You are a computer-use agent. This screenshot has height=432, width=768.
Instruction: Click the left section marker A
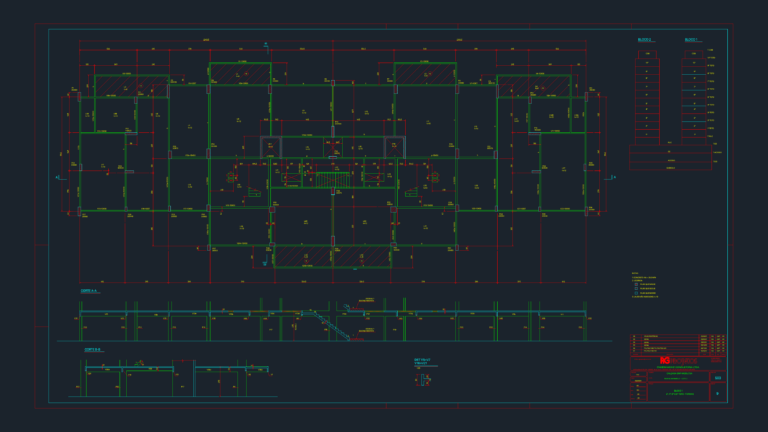pos(59,178)
